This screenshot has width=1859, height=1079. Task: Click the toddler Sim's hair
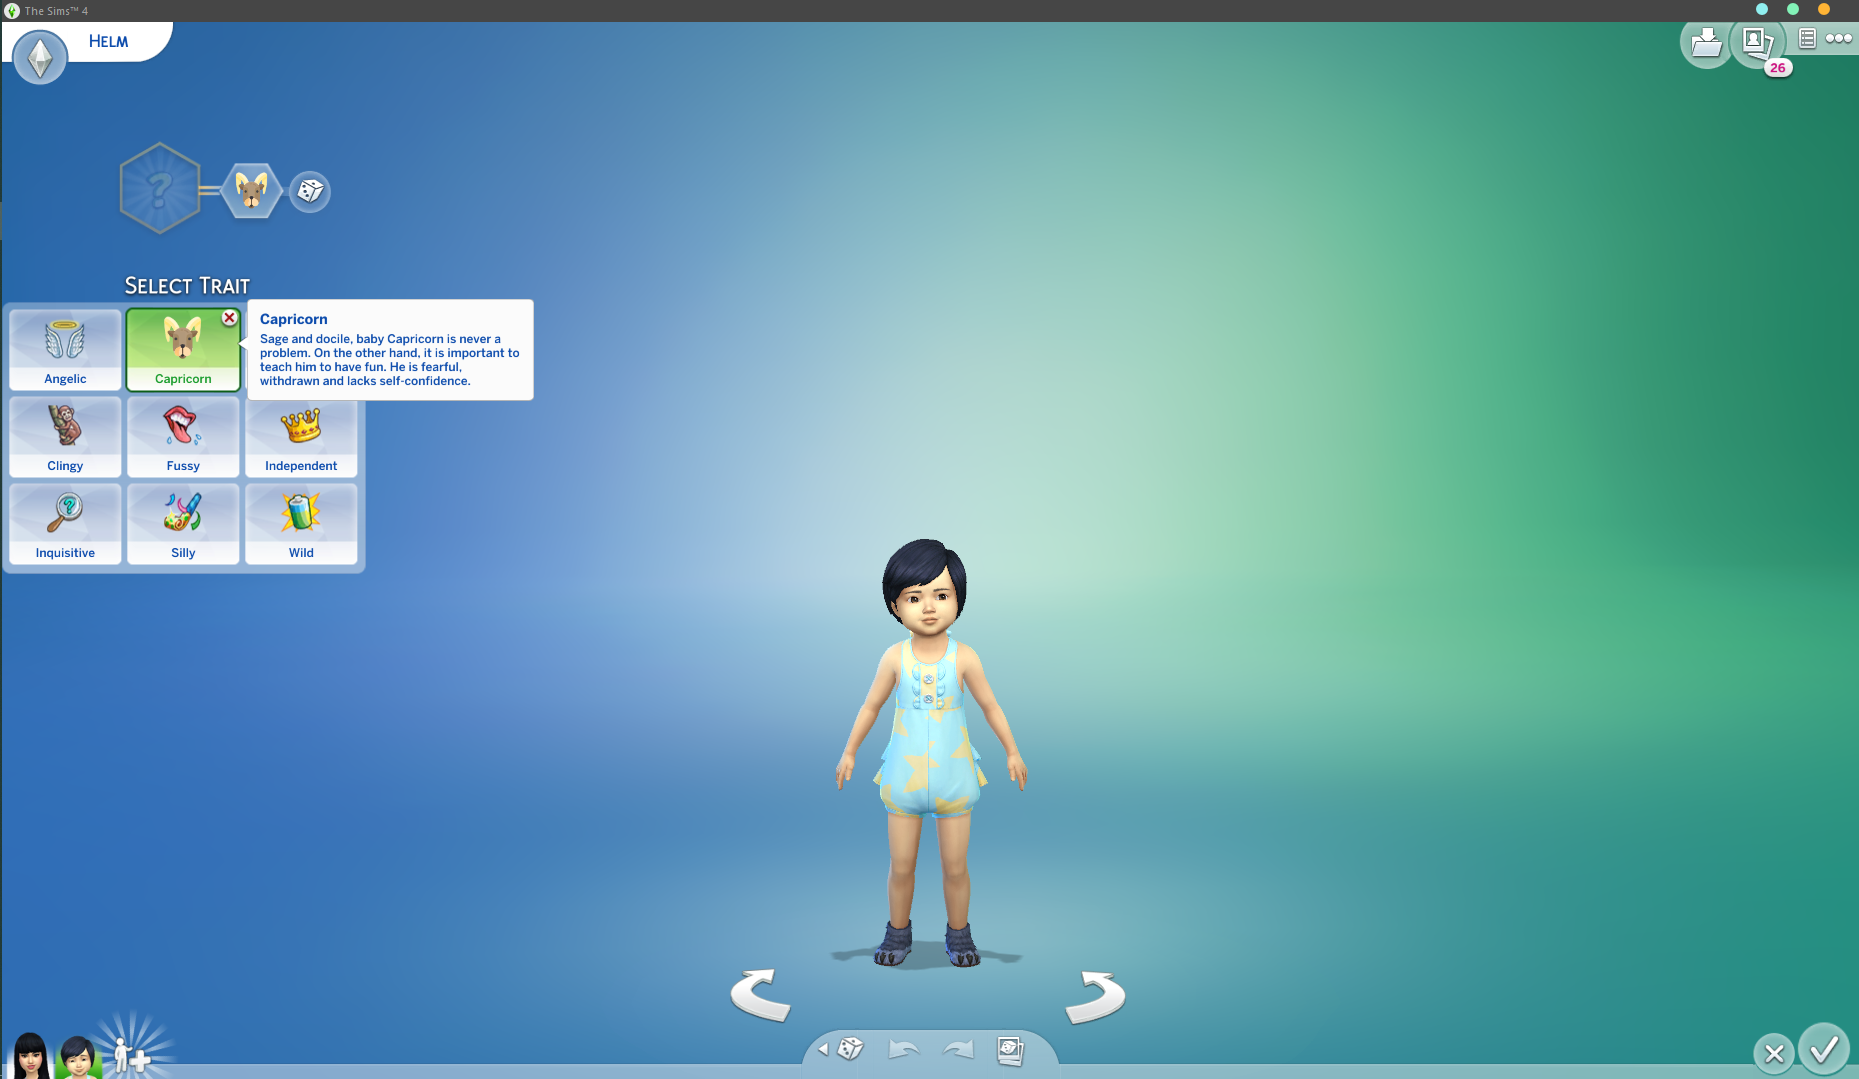pyautogui.click(x=924, y=568)
